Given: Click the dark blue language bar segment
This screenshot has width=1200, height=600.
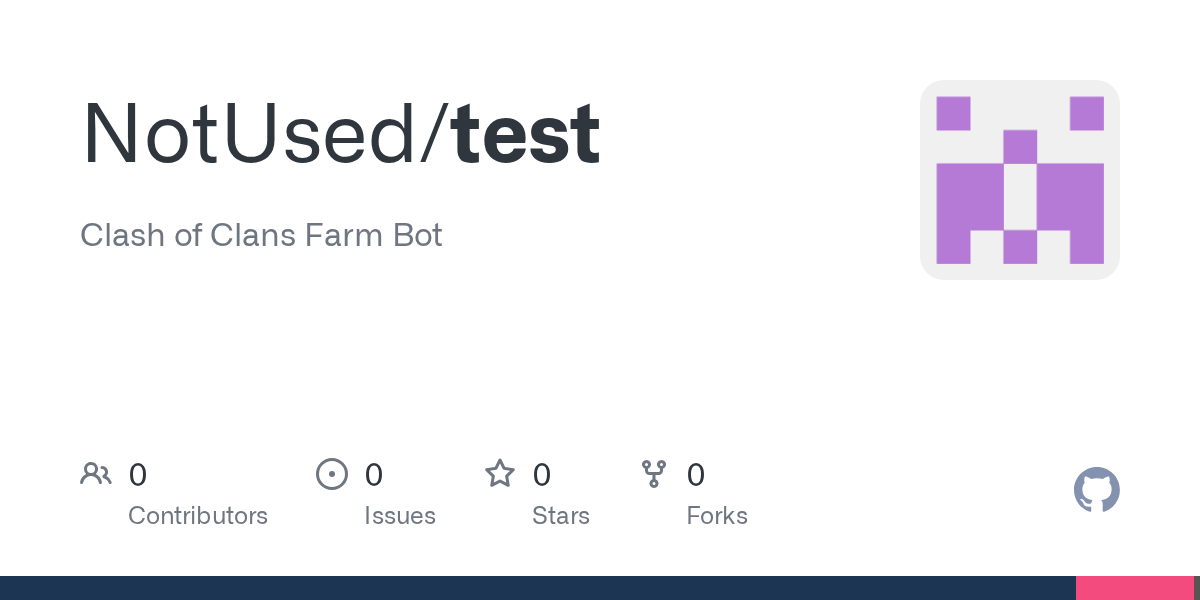Looking at the screenshot, I should [x=538, y=588].
